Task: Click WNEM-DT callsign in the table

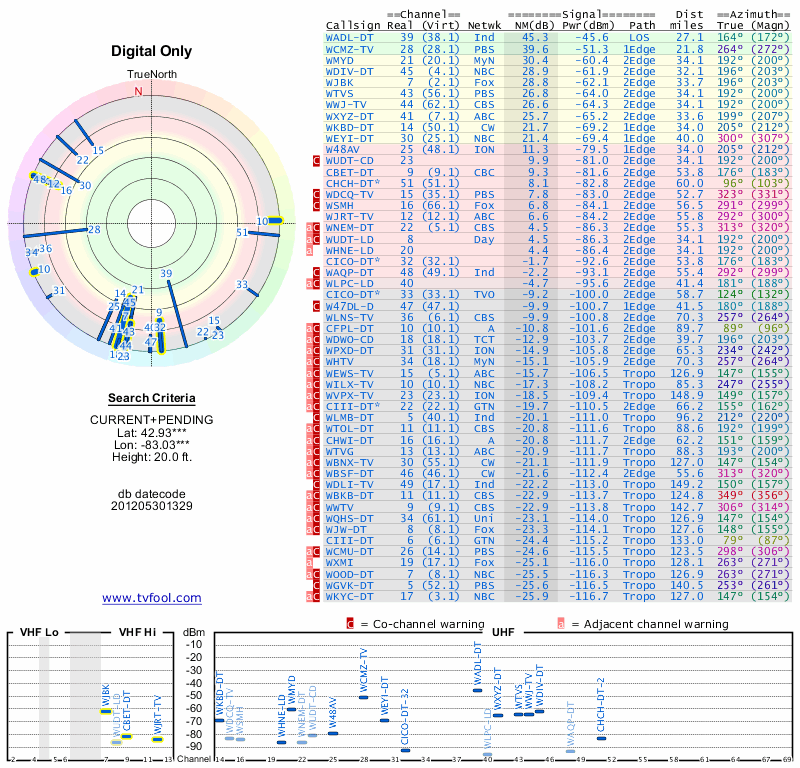Action: [x=349, y=228]
